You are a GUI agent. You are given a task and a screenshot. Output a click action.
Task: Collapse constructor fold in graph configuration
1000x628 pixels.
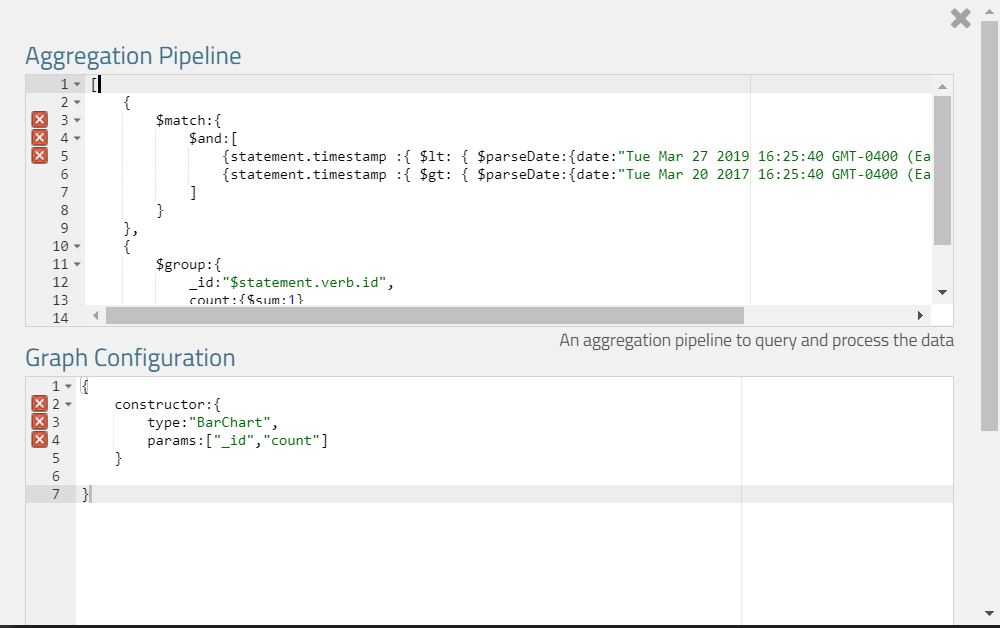(68, 405)
